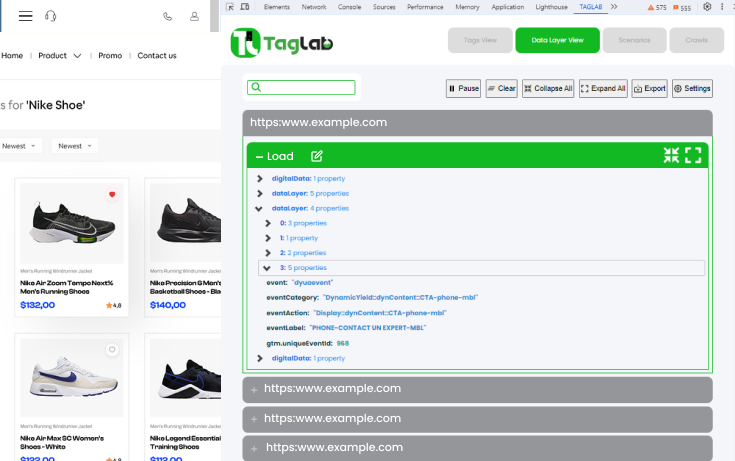The image size is (735, 461).
Task: Expand last digitalData: 1 property row
Action: point(260,358)
